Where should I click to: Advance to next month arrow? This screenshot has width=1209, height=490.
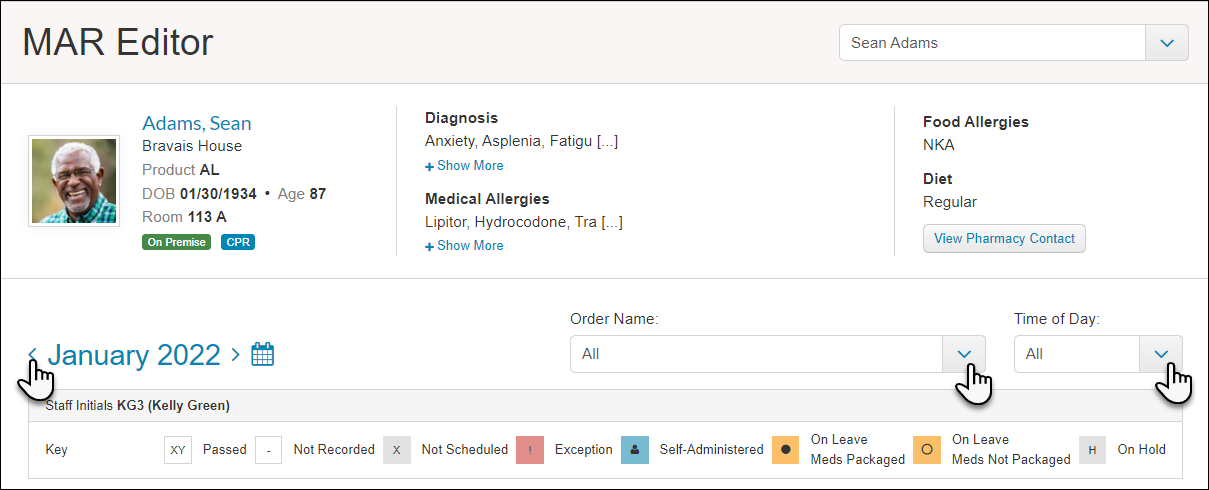[235, 354]
